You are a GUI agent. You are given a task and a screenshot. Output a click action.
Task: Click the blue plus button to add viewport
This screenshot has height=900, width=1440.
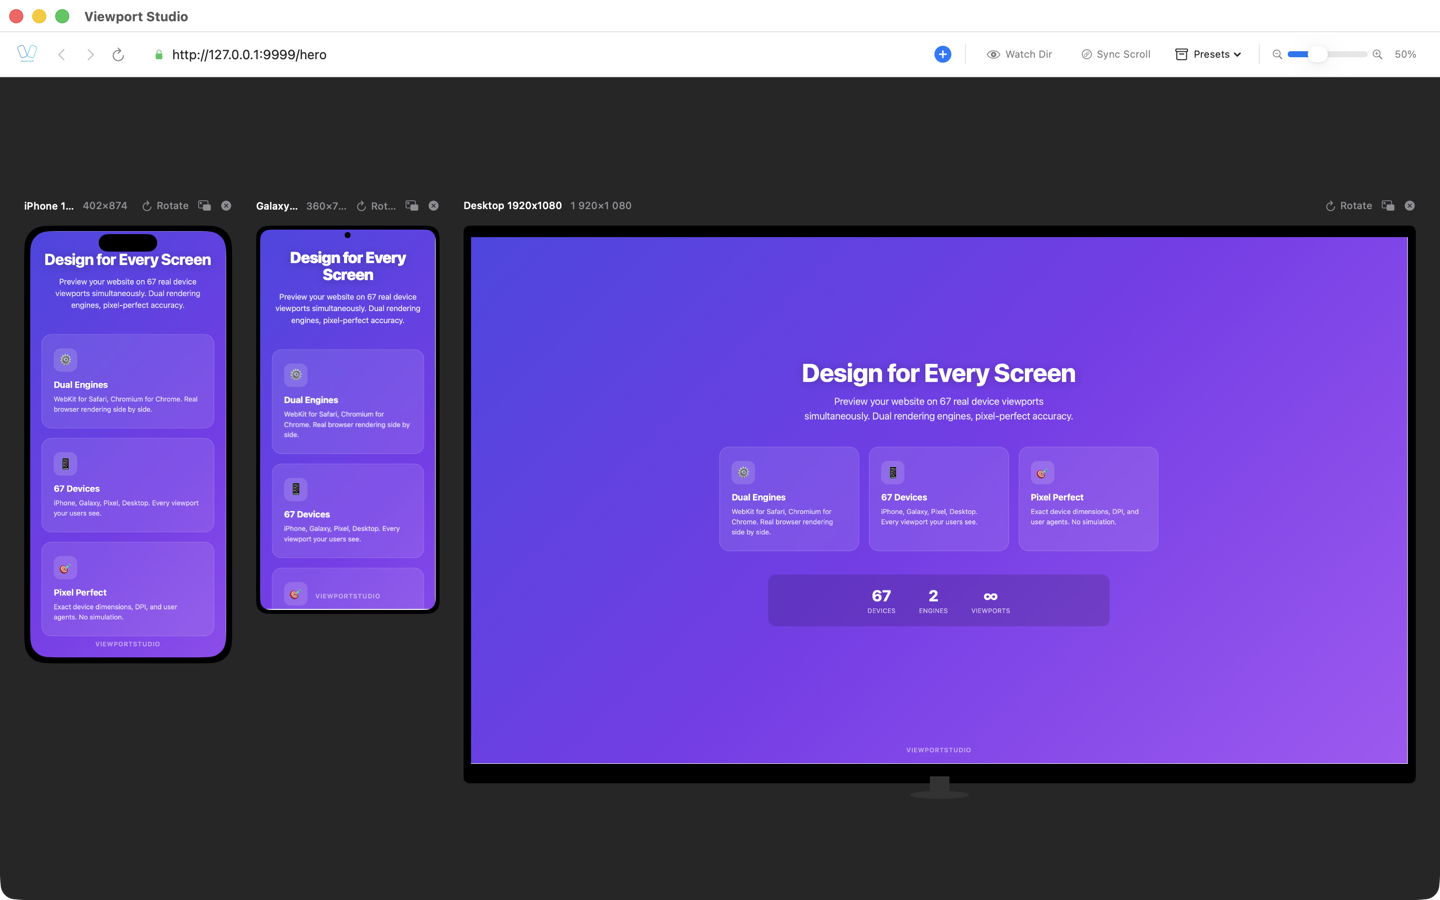point(942,54)
